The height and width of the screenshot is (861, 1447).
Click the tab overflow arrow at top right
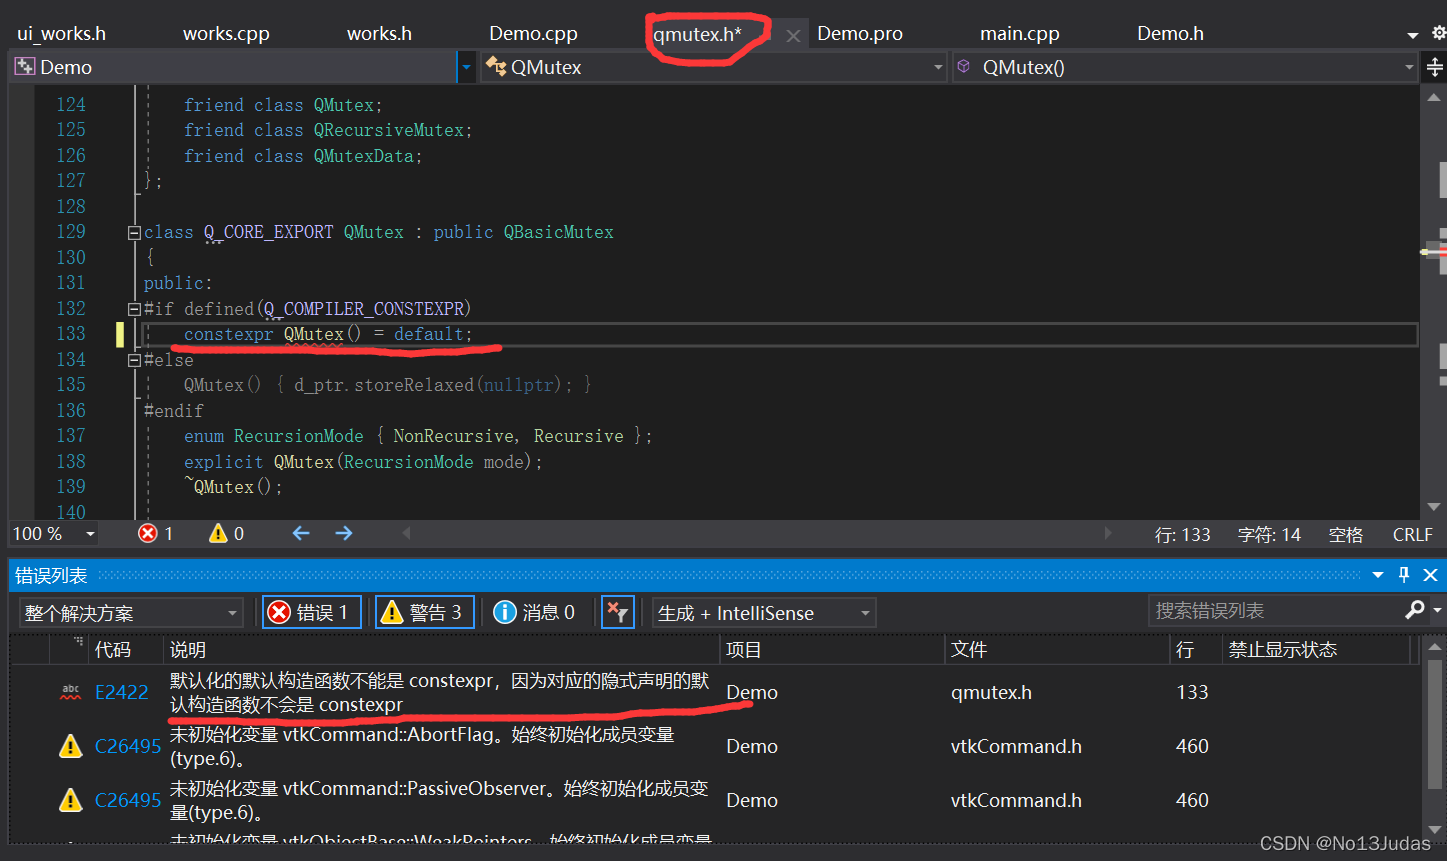click(1413, 32)
